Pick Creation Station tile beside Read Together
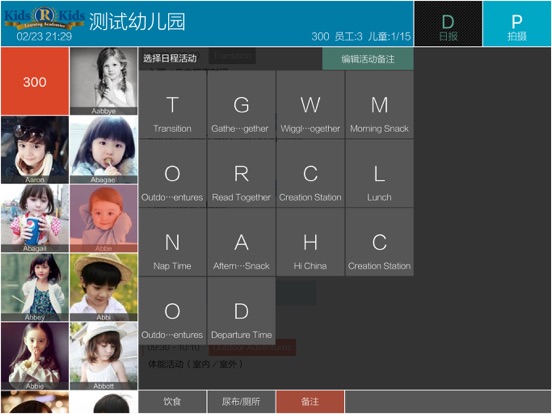 [310, 173]
